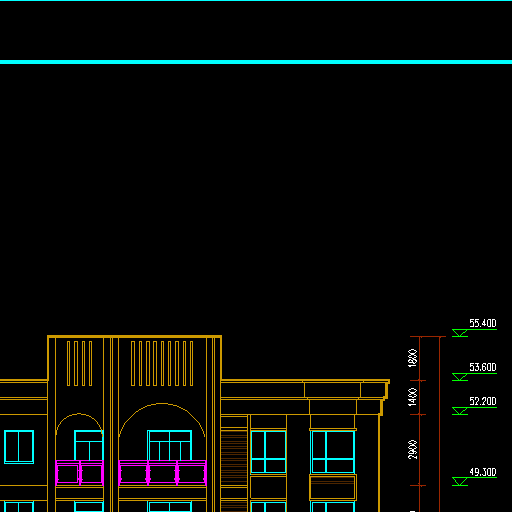Viewport: 512px width, 512px height.
Task: Click the green elevation marker triangle at 55.400
Action: click(x=460, y=333)
